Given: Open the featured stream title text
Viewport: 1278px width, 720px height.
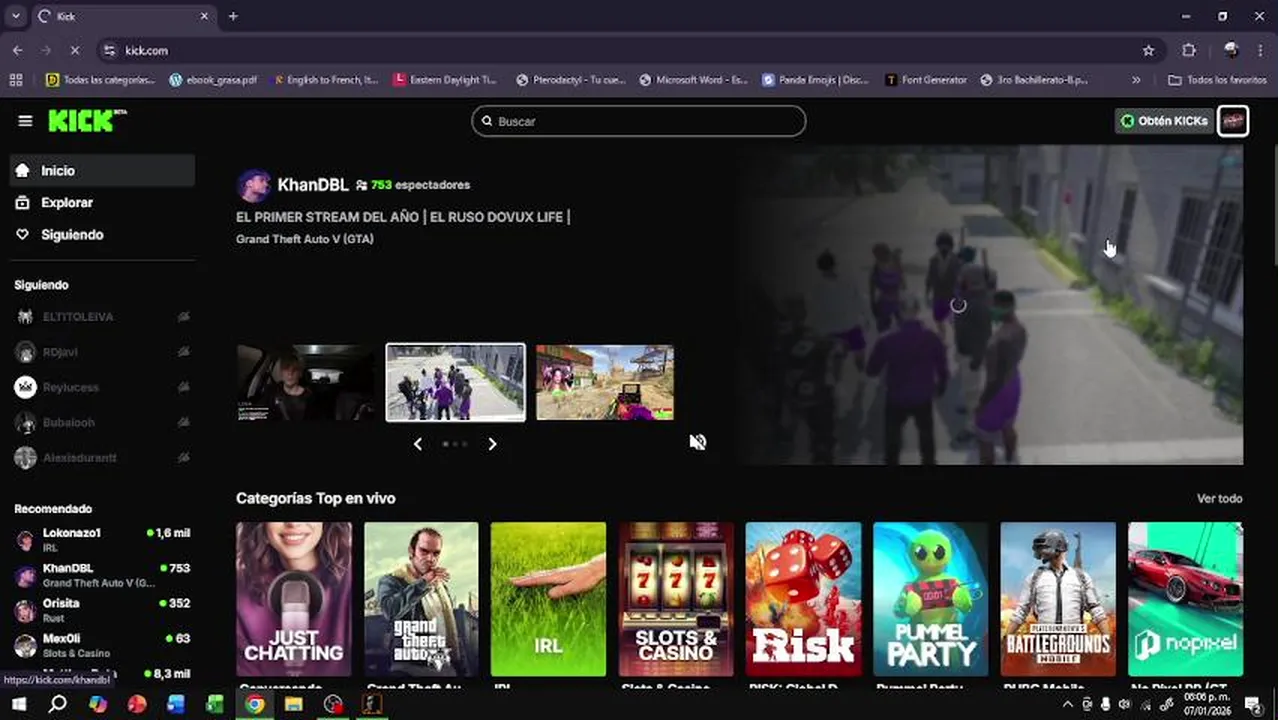Looking at the screenshot, I should pos(403,217).
